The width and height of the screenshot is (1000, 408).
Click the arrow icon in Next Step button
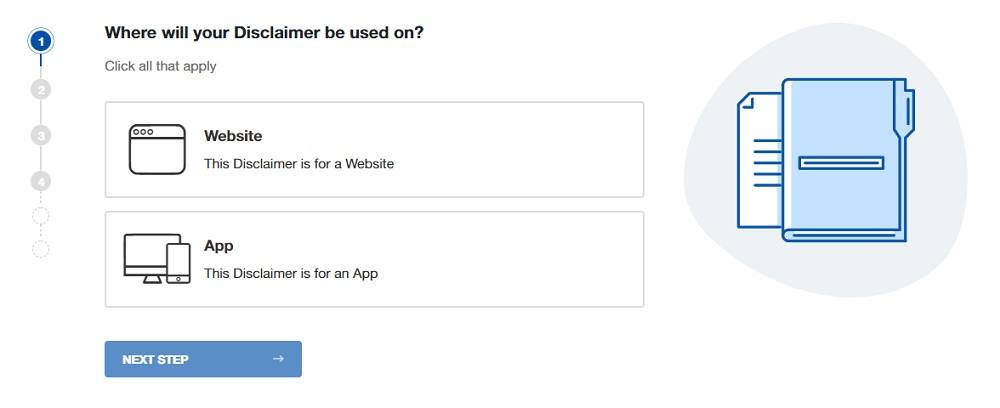(278, 359)
